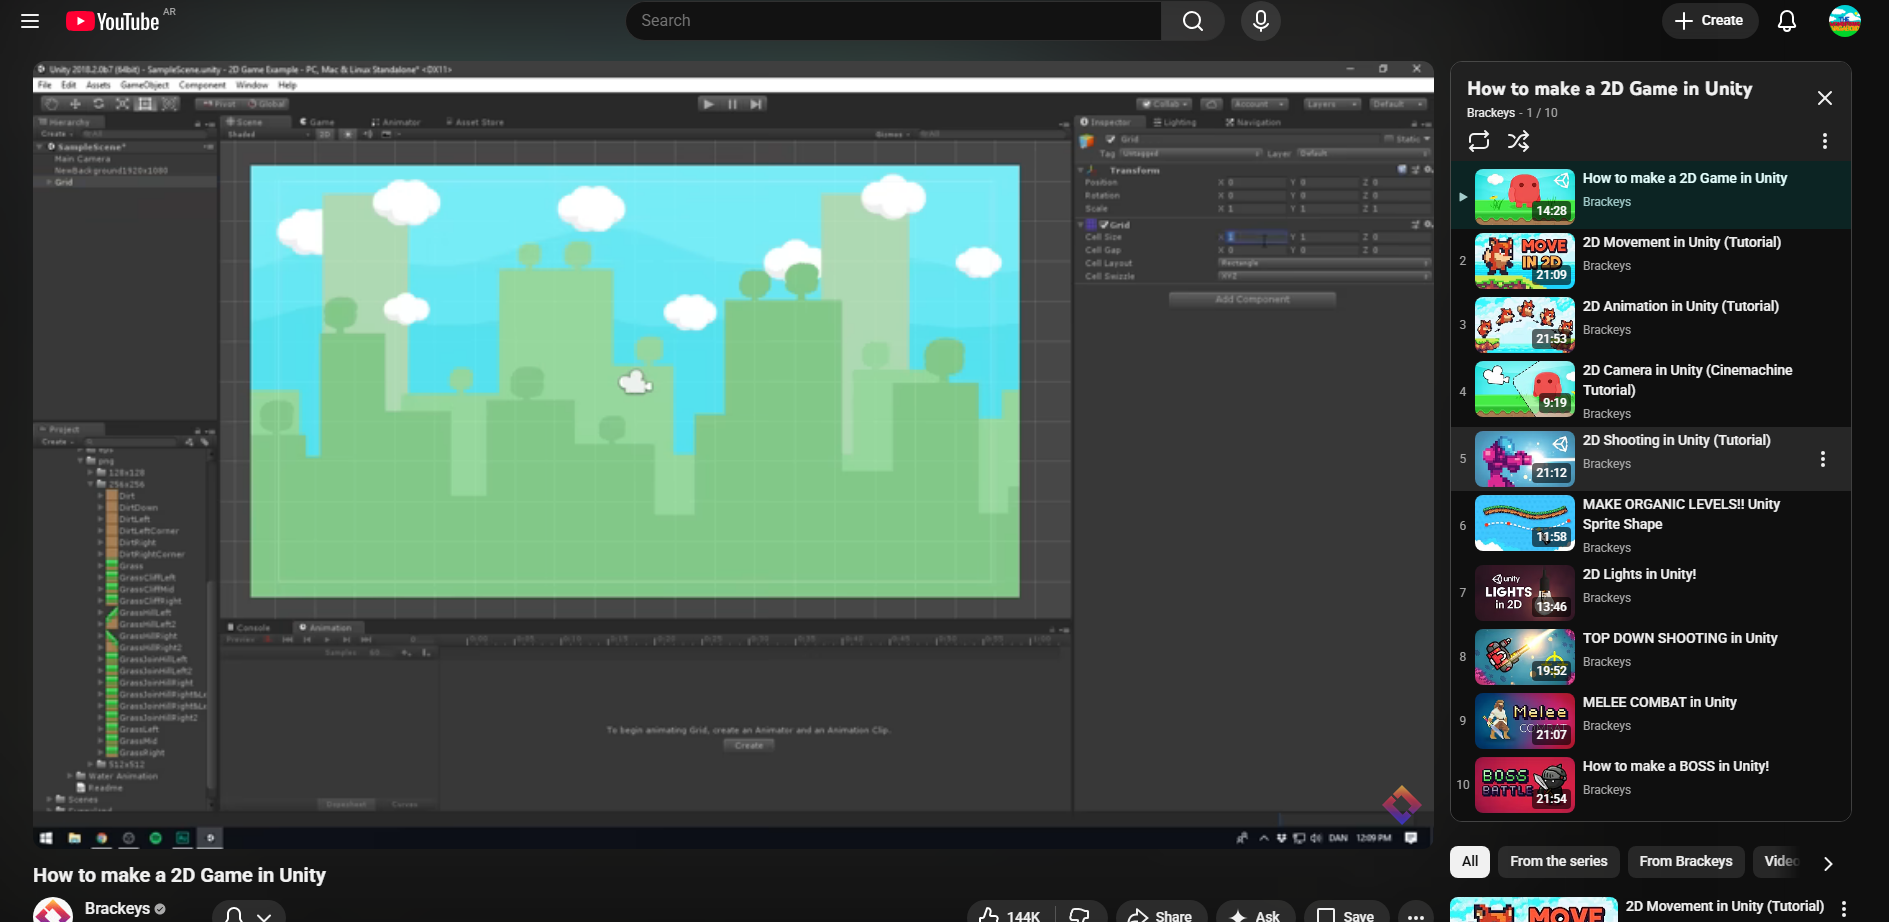The width and height of the screenshot is (1889, 922).
Task: Open the account avatar menu
Action: 1844,21
